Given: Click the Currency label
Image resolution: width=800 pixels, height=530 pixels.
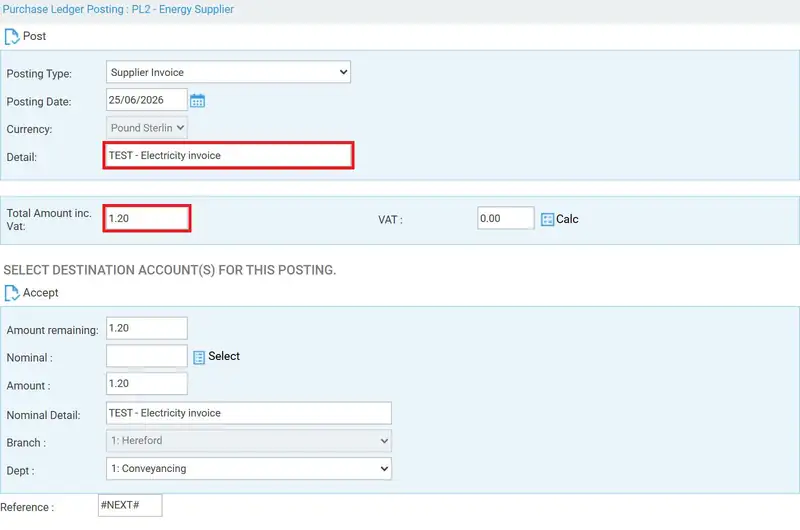Looking at the screenshot, I should [x=29, y=129].
